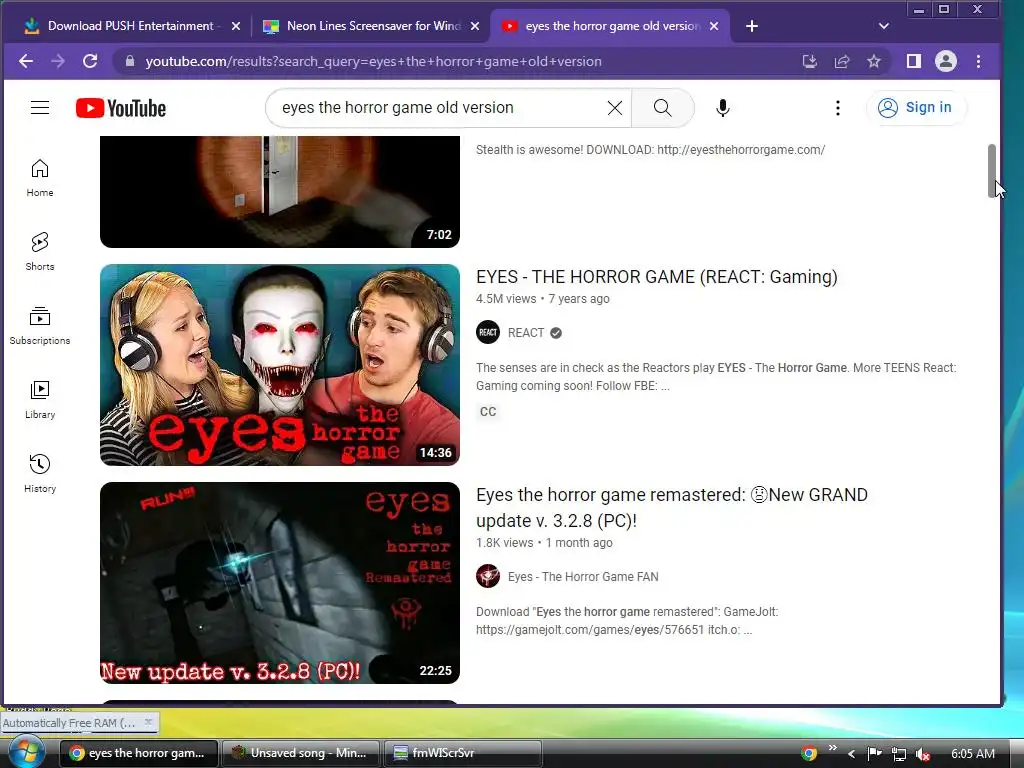The width and height of the screenshot is (1024, 768).
Task: Click the Stealth is awesome description text
Action: [x=650, y=150]
